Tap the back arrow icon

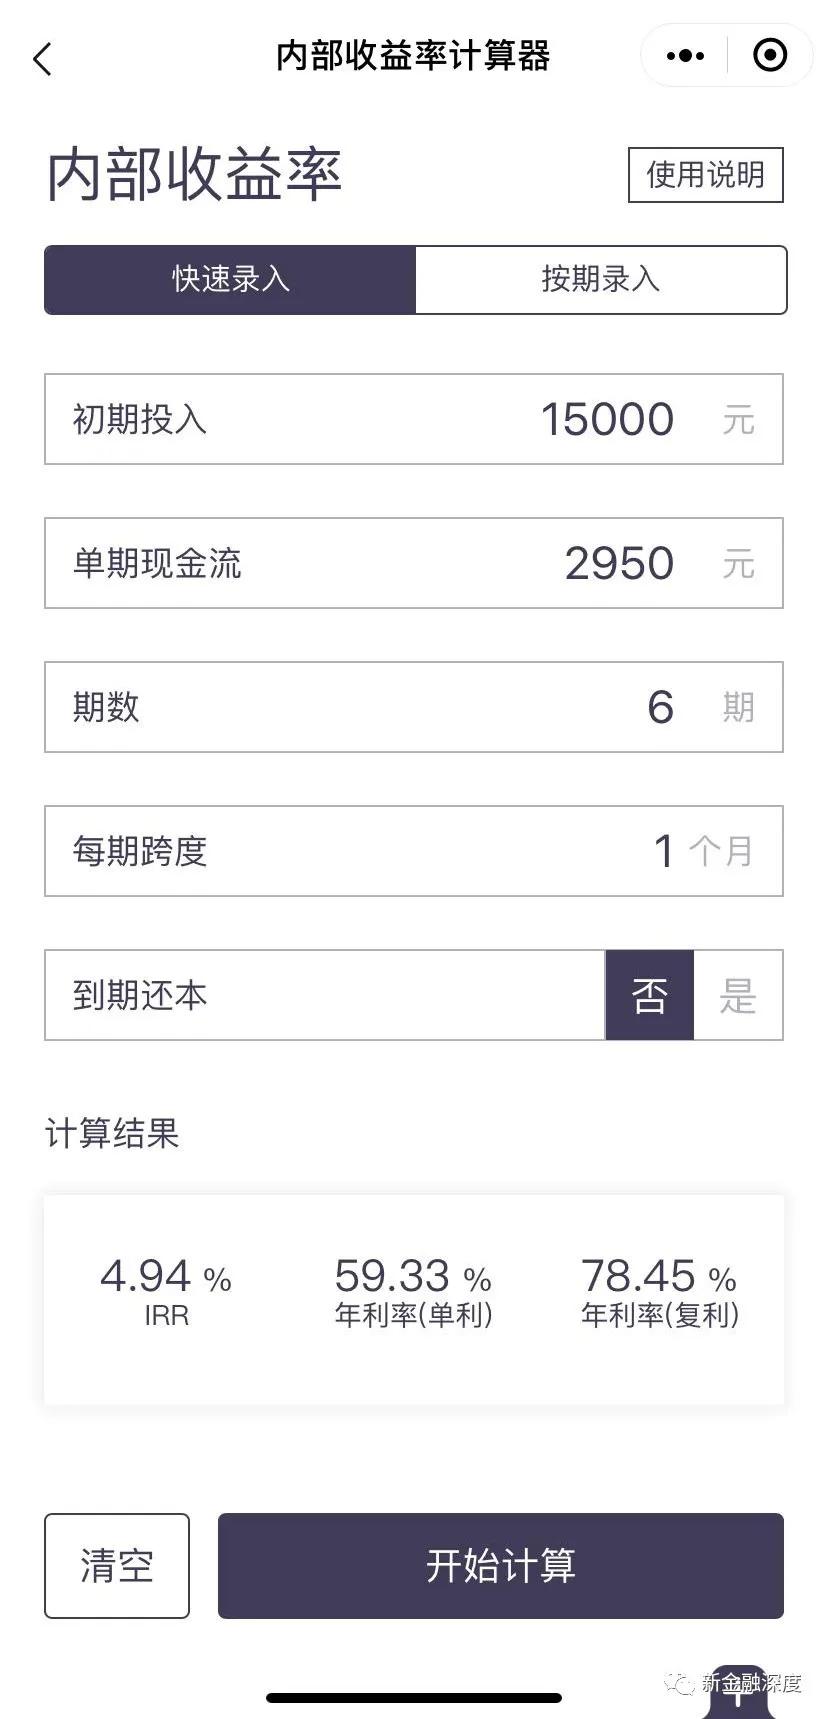pos(42,59)
